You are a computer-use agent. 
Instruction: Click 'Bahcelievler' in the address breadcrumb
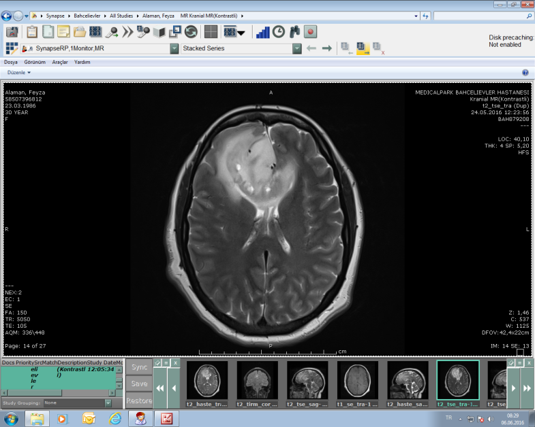[87, 16]
